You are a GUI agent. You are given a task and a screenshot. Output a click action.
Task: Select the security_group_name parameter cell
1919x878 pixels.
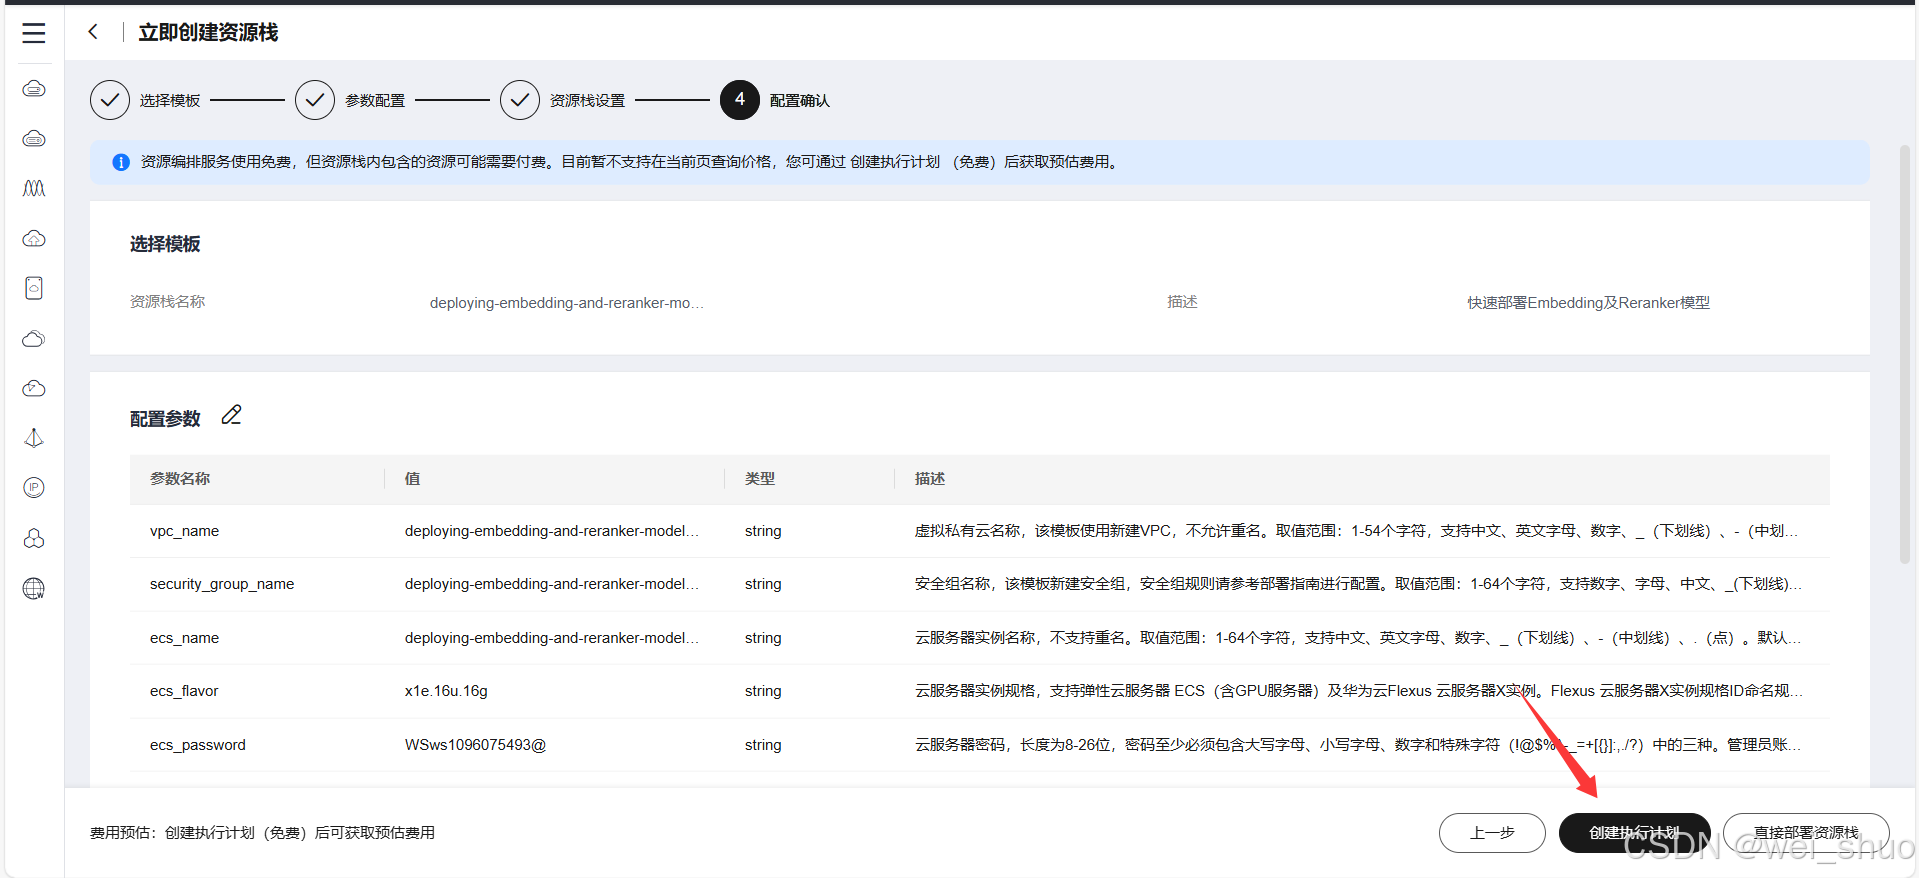pos(222,584)
